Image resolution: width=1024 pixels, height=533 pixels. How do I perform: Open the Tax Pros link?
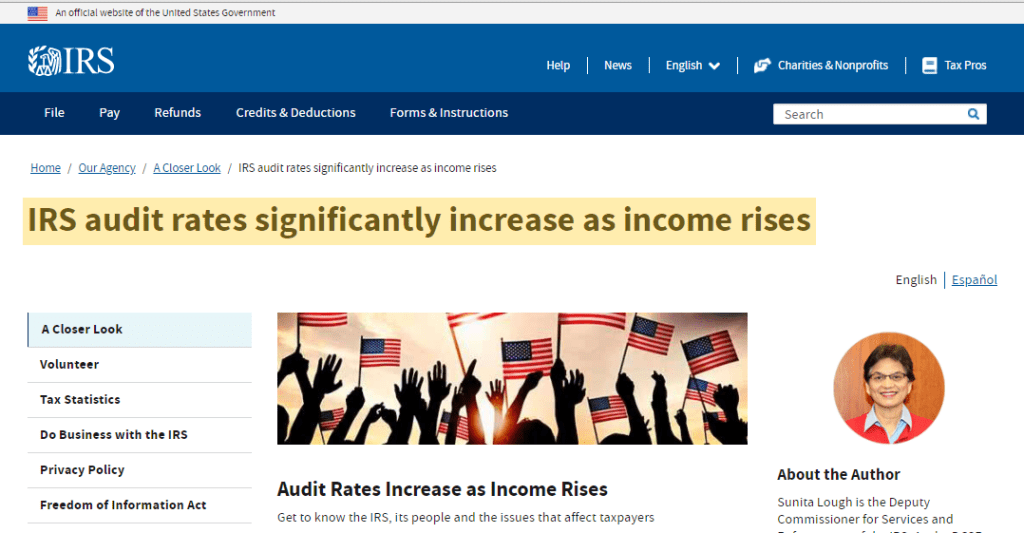[965, 65]
